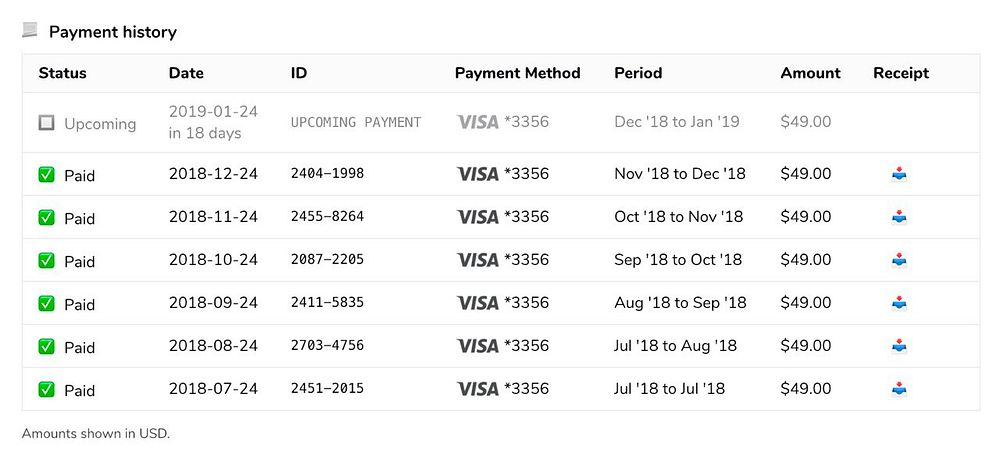Toggle the Upcoming payment checkbox
The width and height of the screenshot is (1000, 452).
[47, 123]
